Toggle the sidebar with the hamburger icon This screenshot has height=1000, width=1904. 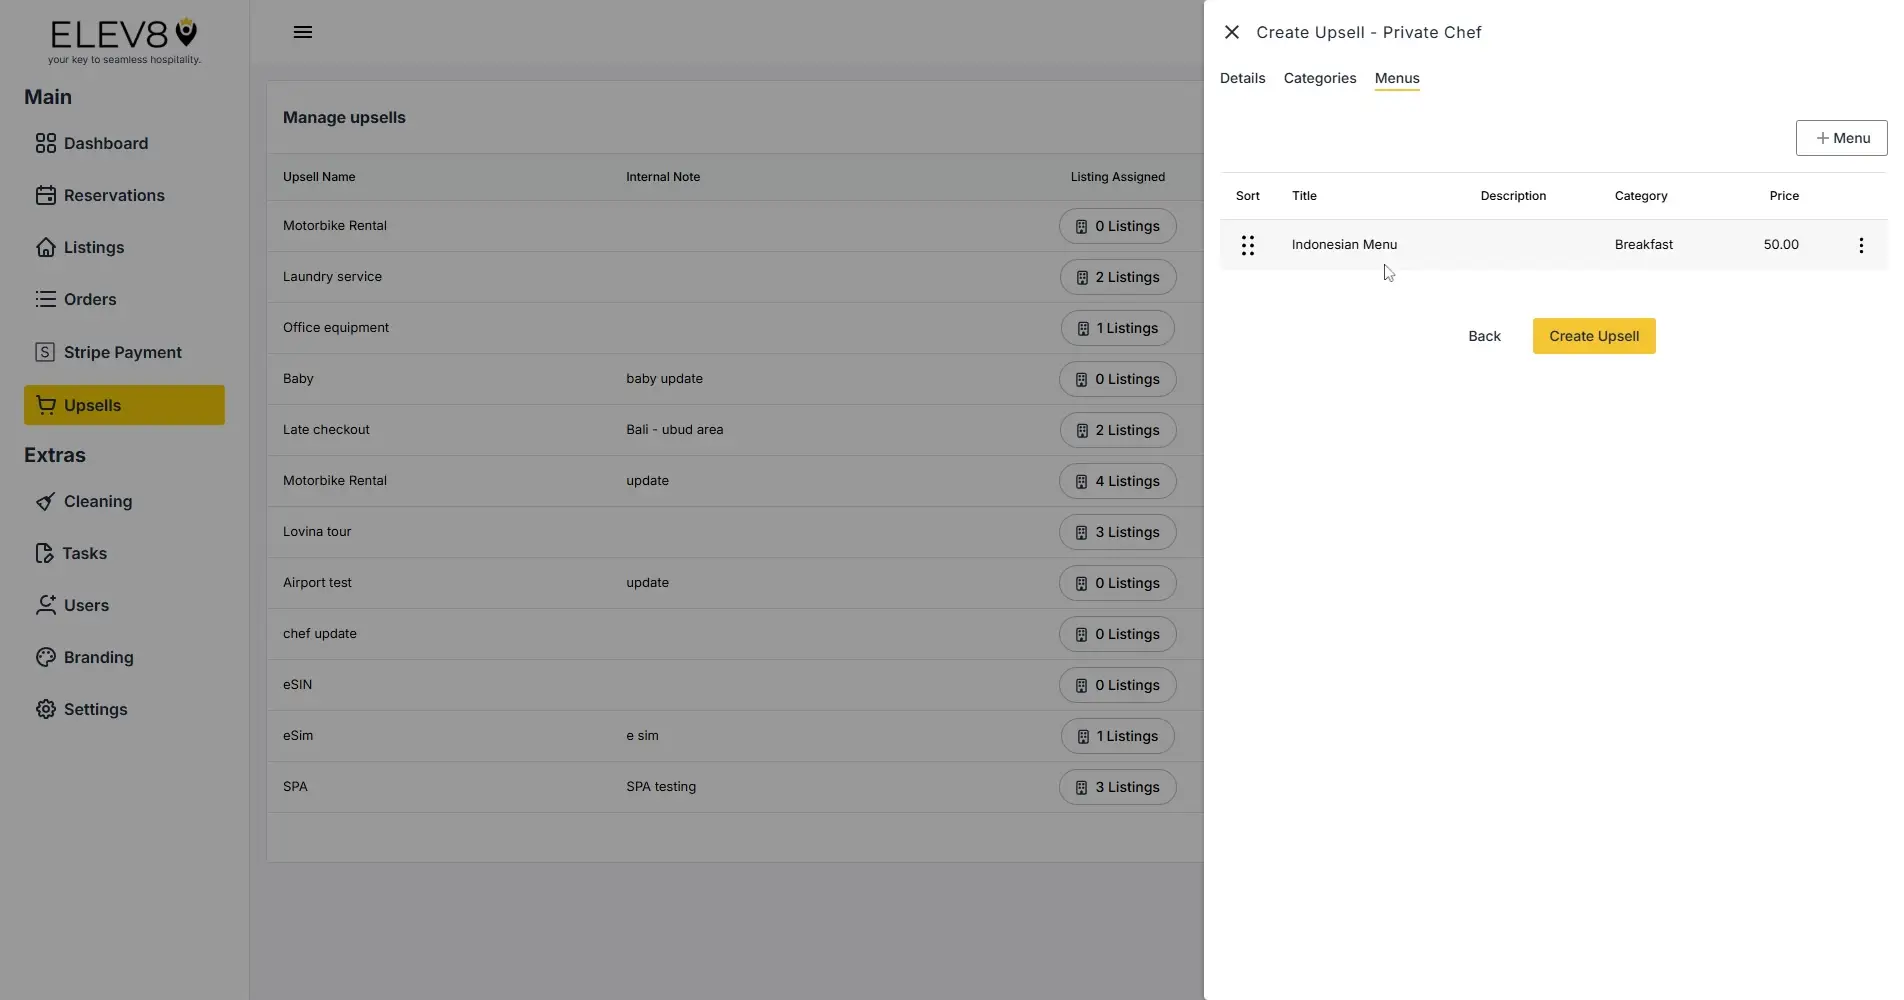(x=303, y=31)
